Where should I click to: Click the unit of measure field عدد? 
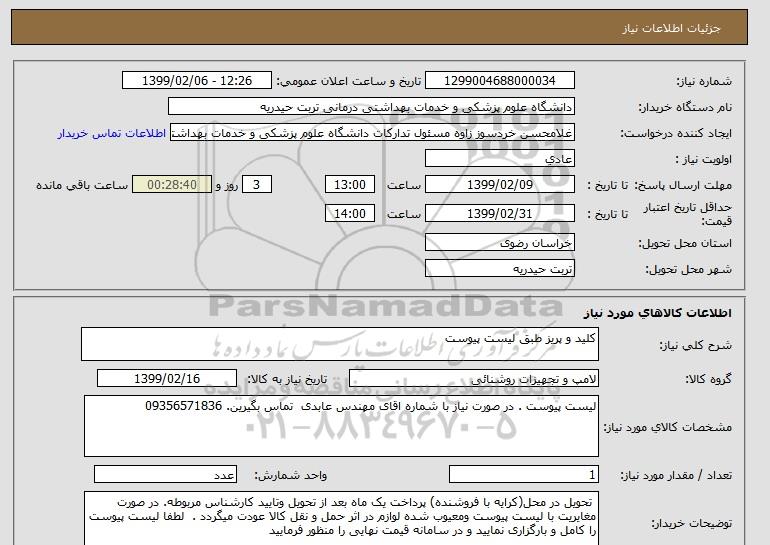165,475
